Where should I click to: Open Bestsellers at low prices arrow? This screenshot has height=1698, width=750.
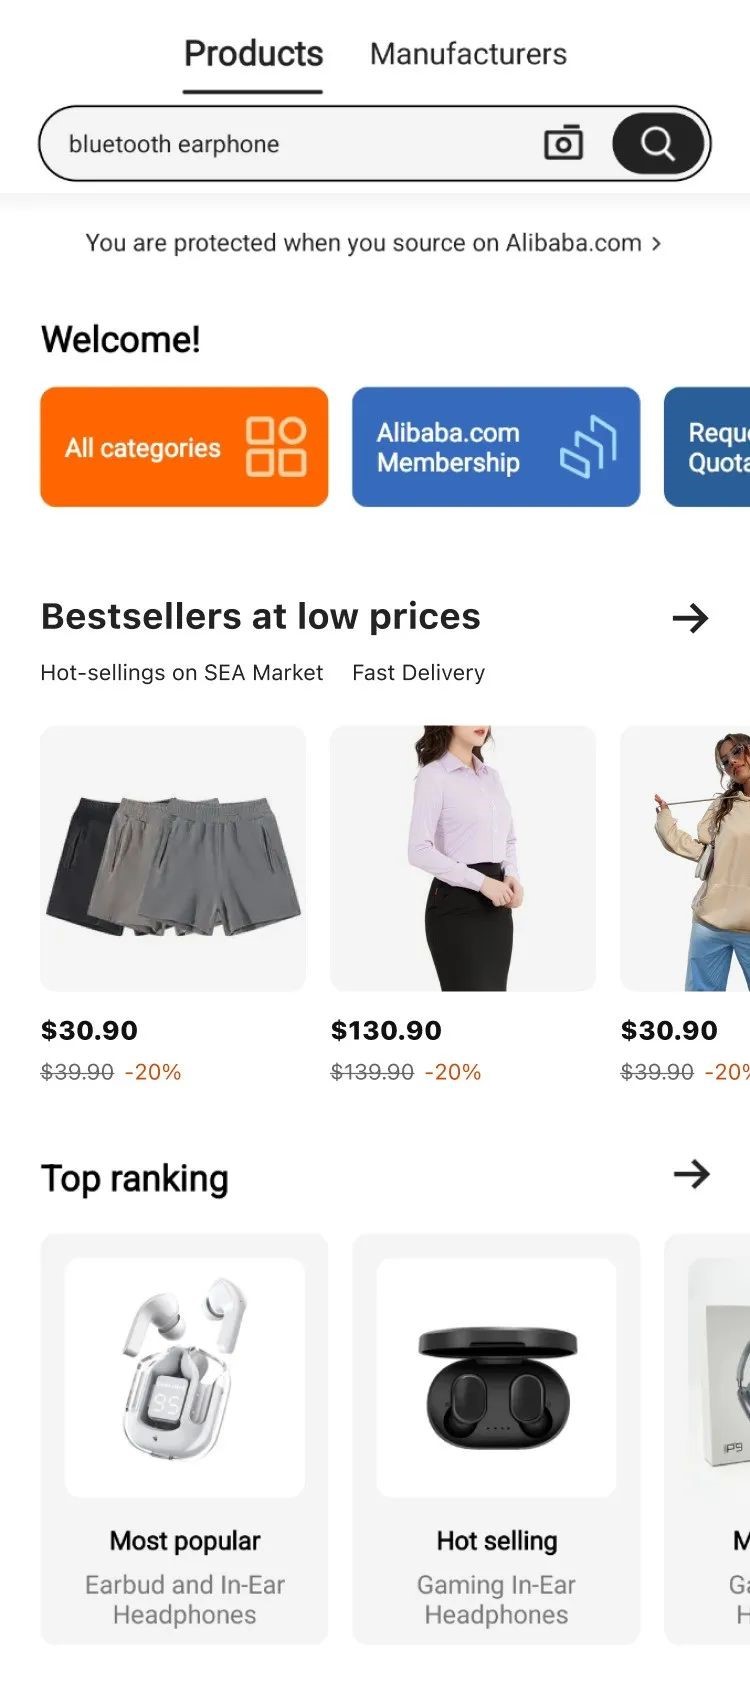click(690, 618)
